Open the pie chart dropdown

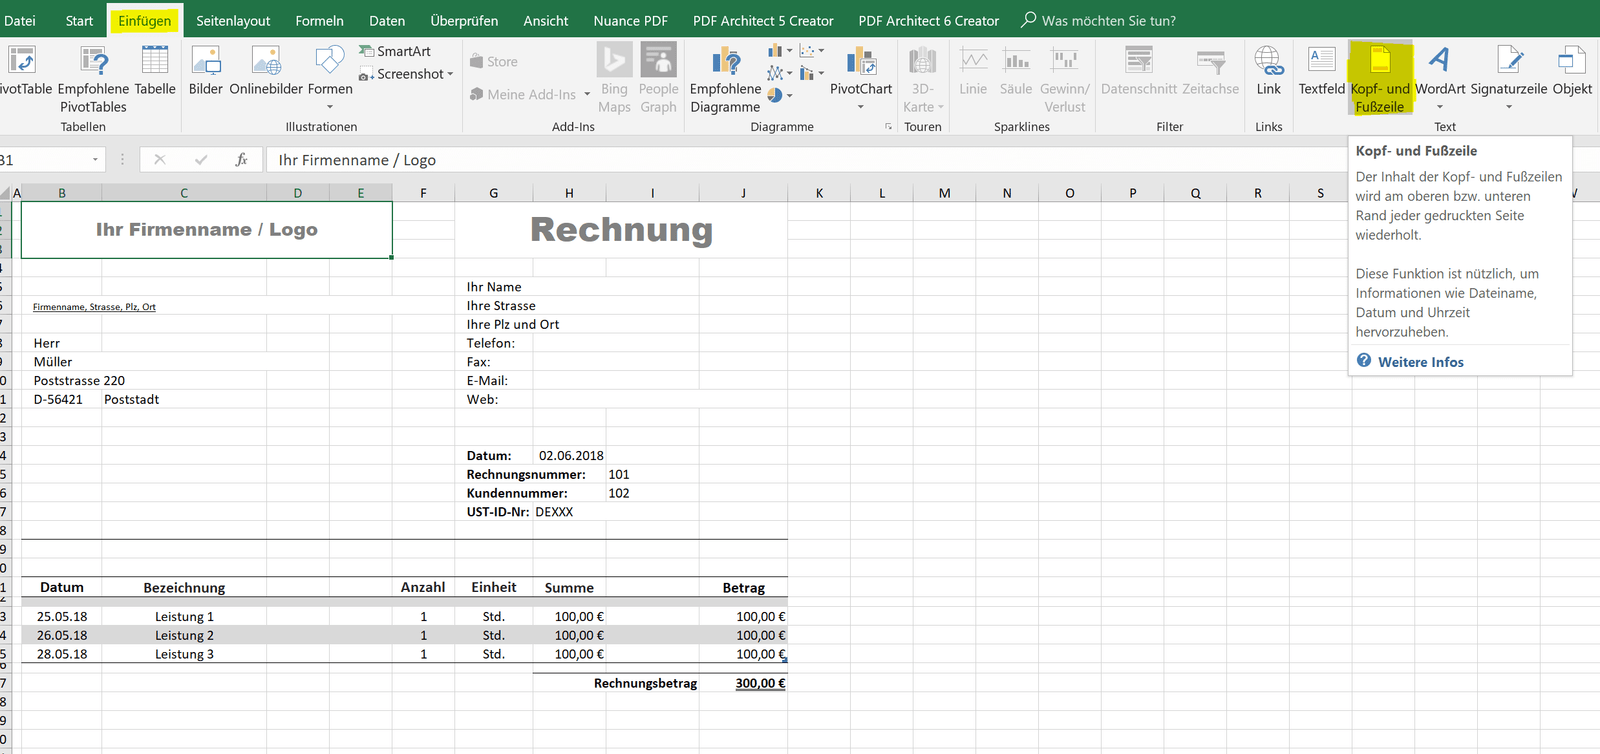click(780, 96)
